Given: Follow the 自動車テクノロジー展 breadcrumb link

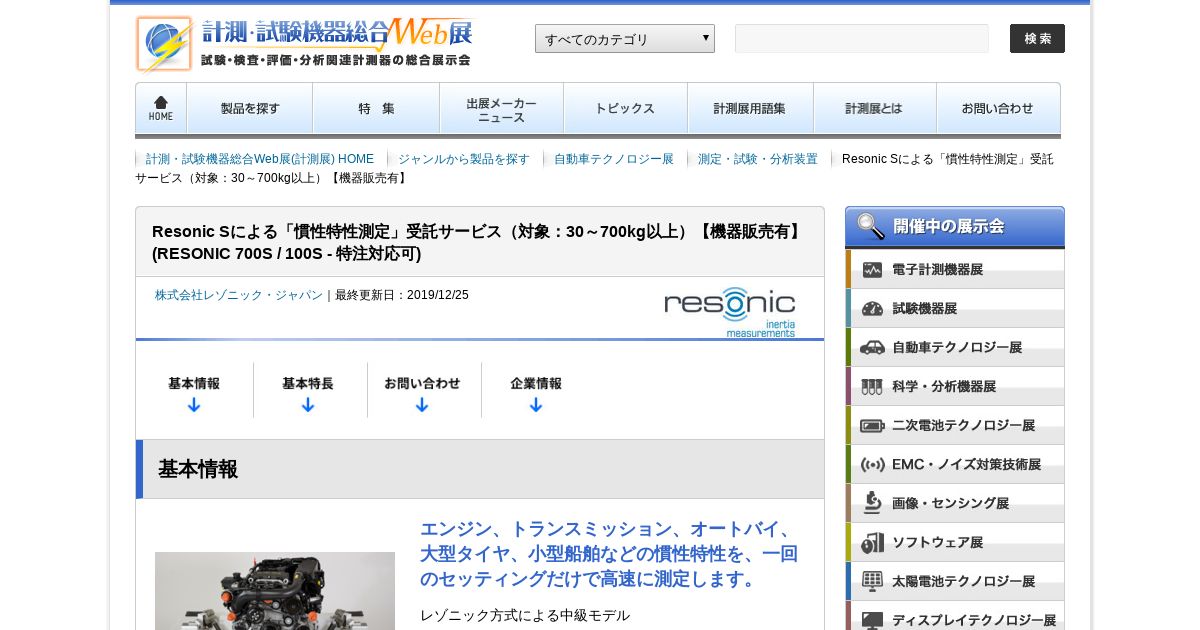Looking at the screenshot, I should click(614, 159).
